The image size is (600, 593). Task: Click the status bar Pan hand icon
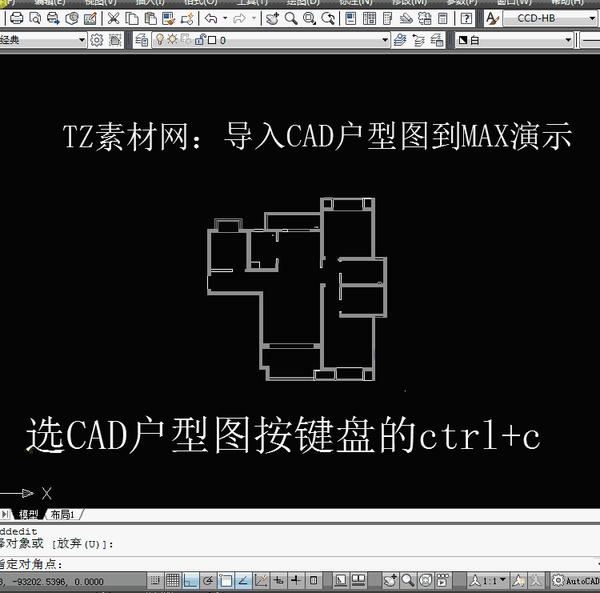point(390,581)
